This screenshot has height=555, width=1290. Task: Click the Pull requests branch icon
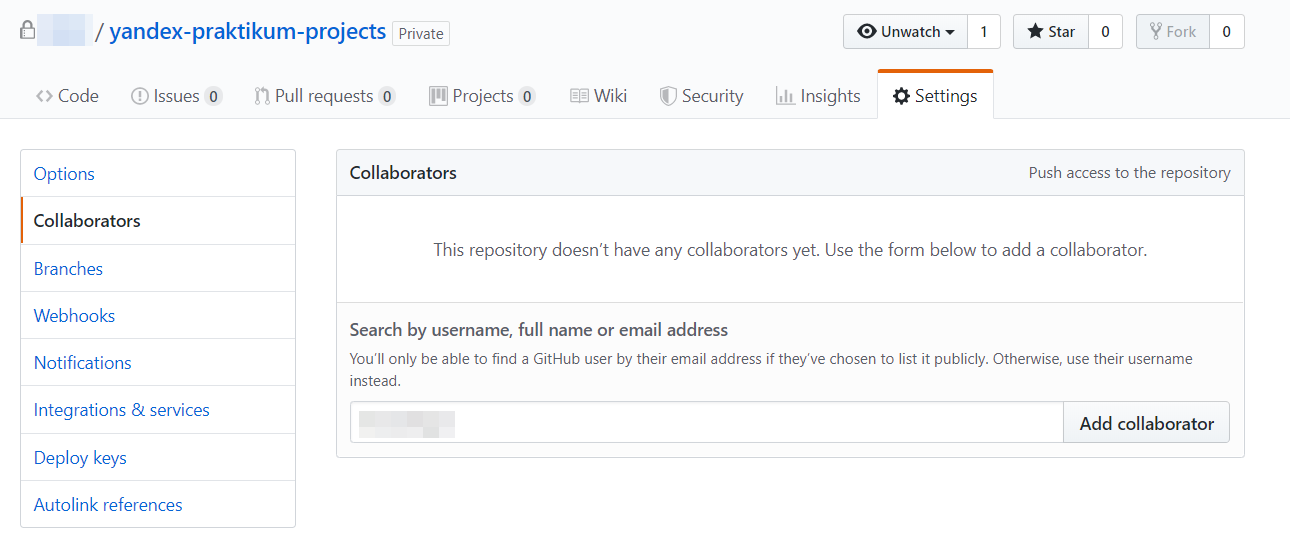click(x=262, y=96)
